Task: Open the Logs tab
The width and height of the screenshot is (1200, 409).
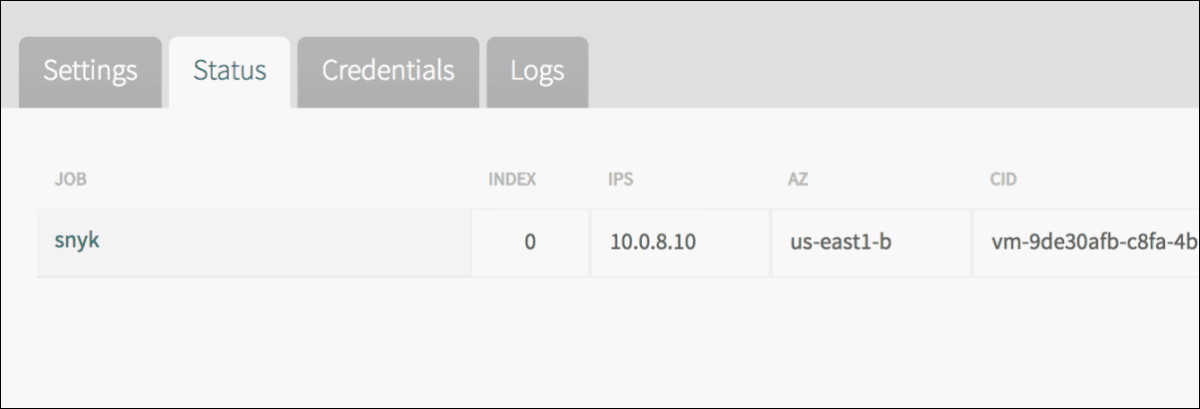Action: click(537, 72)
